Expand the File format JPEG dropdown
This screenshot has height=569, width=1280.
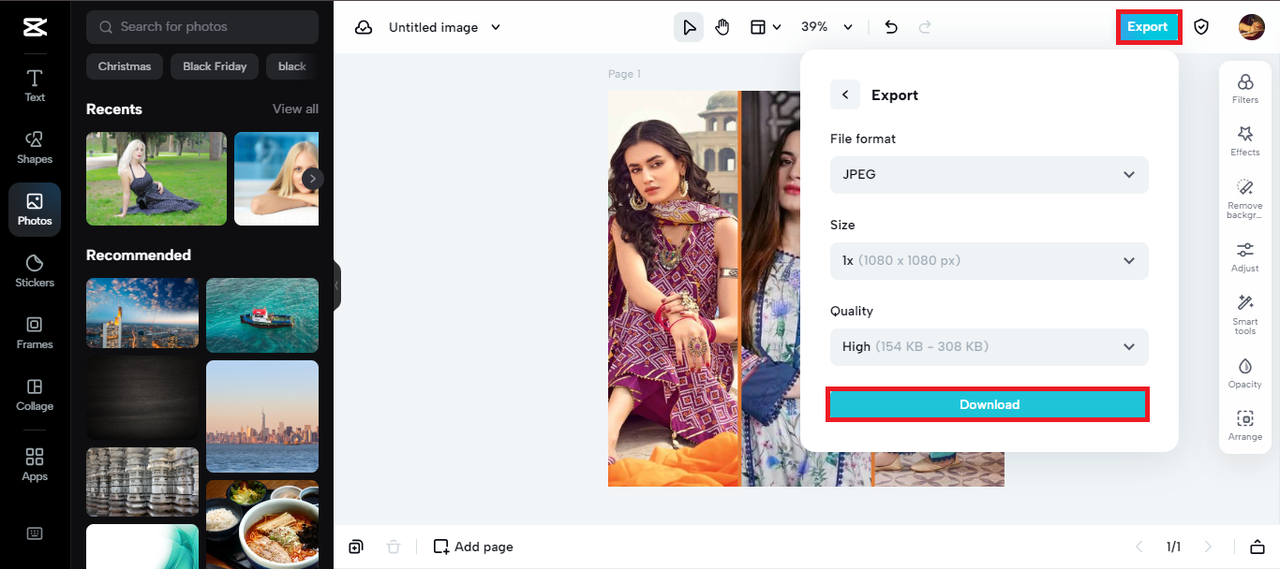(x=989, y=174)
